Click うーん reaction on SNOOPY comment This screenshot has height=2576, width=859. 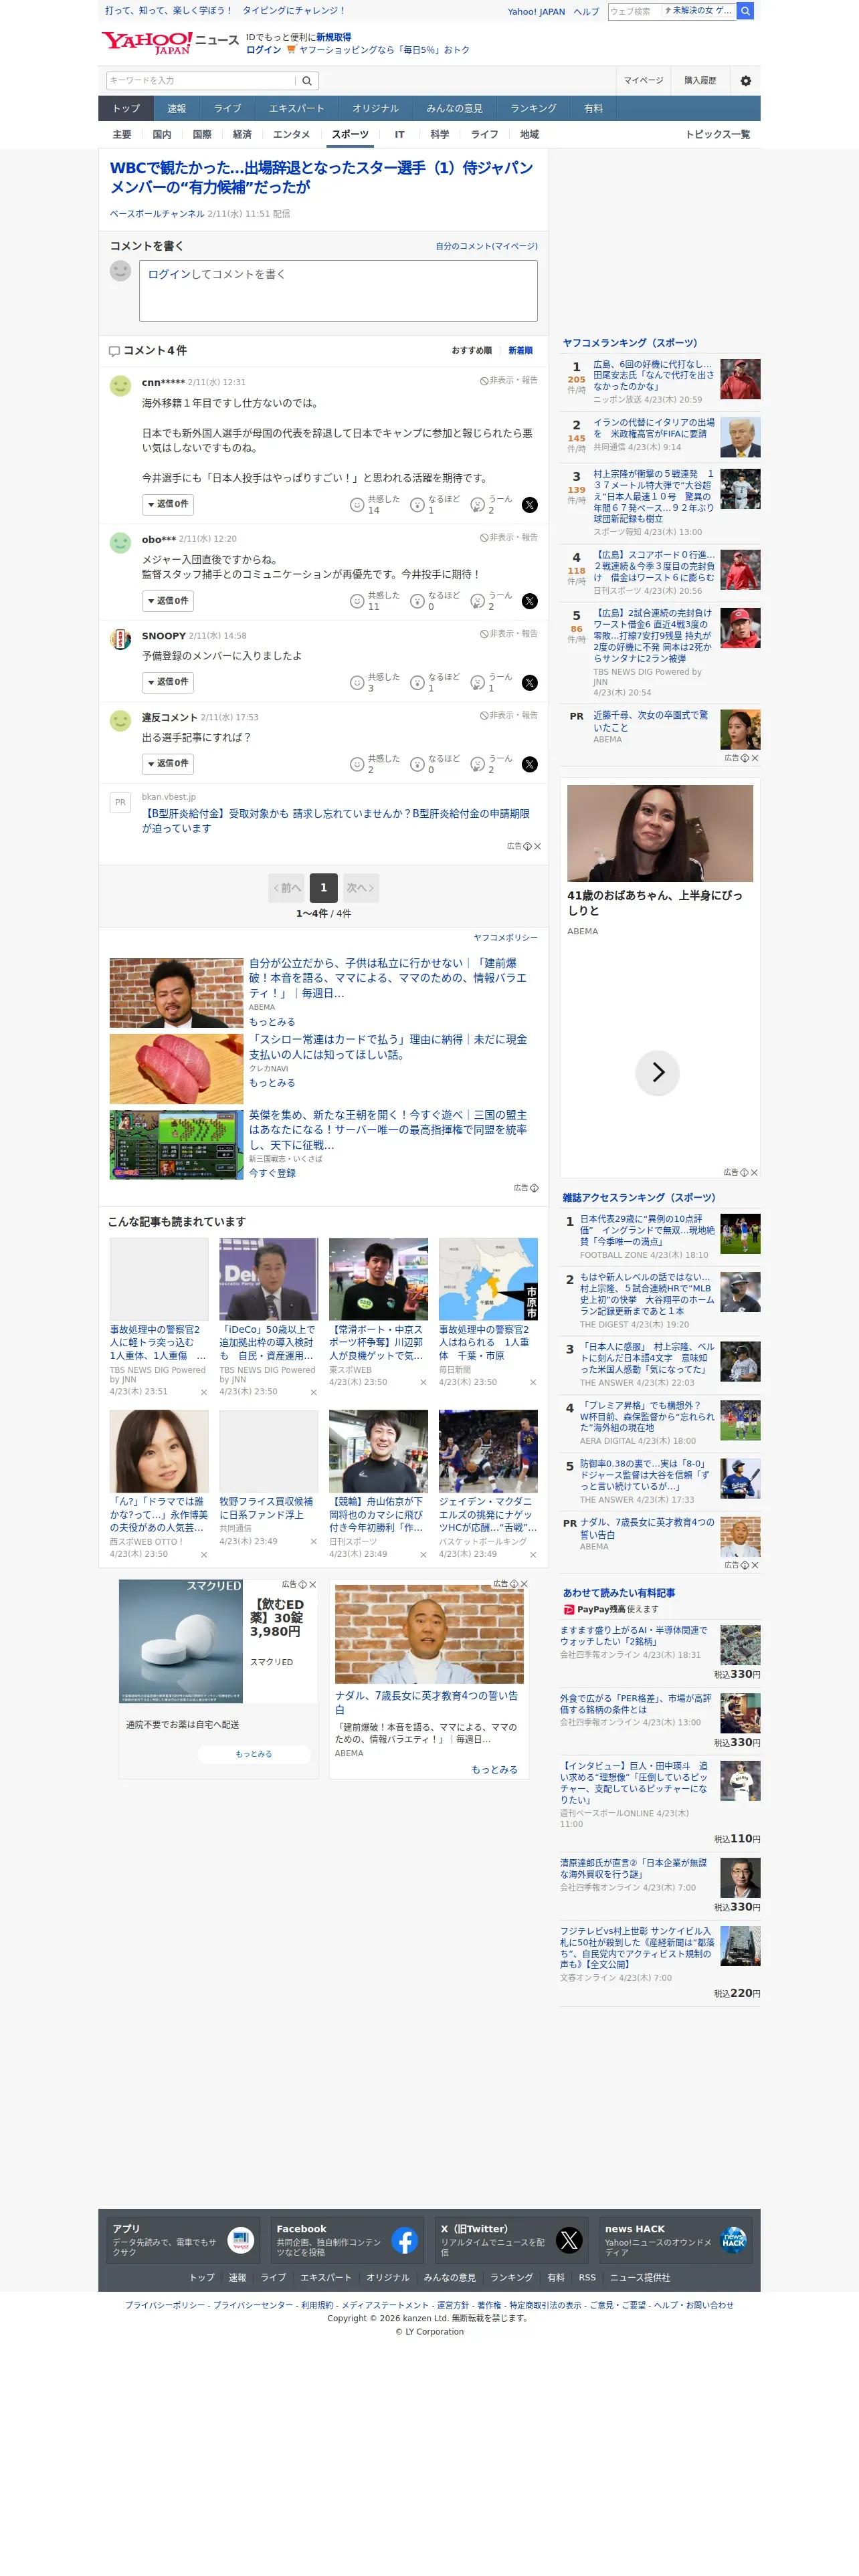tap(491, 683)
